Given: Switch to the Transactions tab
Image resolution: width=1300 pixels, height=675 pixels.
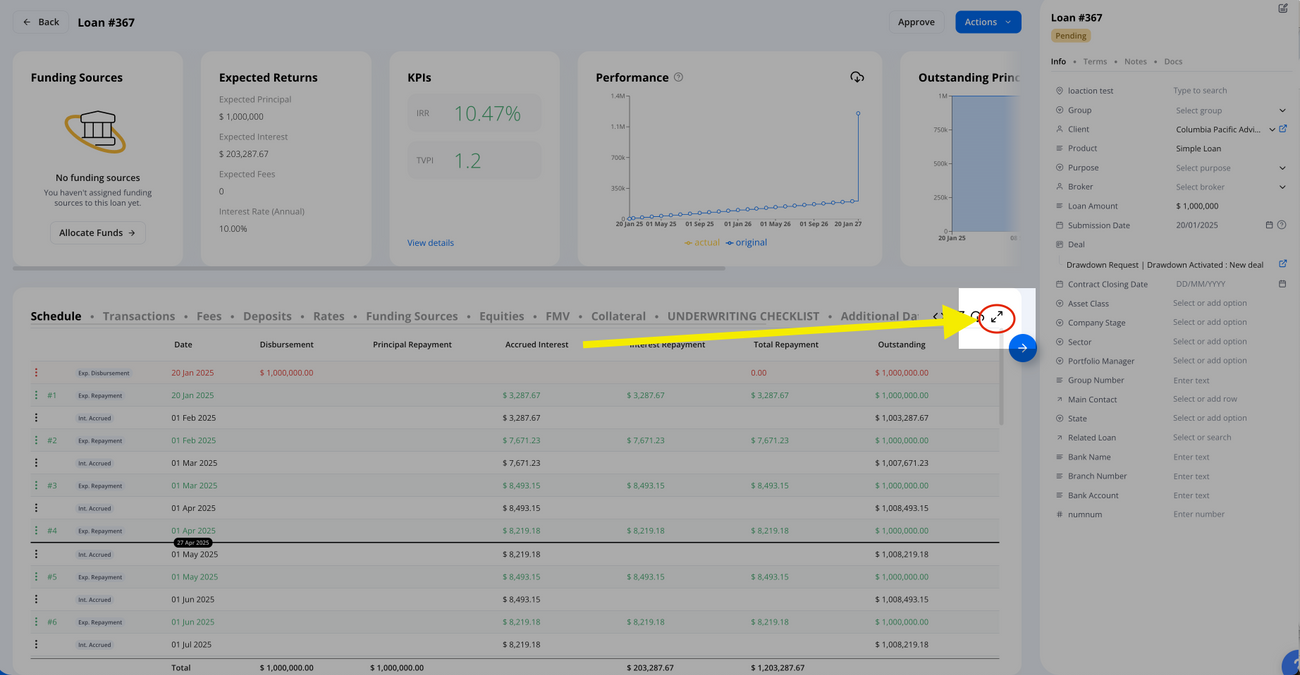Looking at the screenshot, I should [x=139, y=316].
